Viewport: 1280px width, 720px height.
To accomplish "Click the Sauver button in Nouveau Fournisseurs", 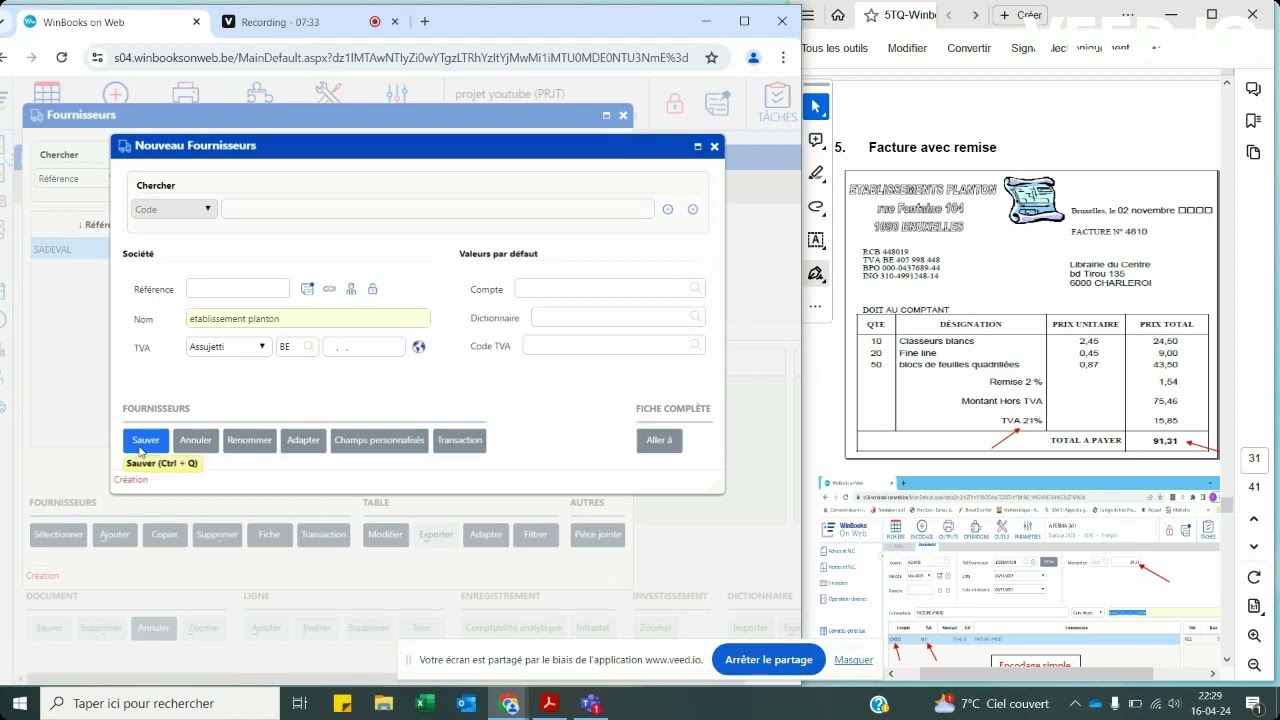I will 145,440.
